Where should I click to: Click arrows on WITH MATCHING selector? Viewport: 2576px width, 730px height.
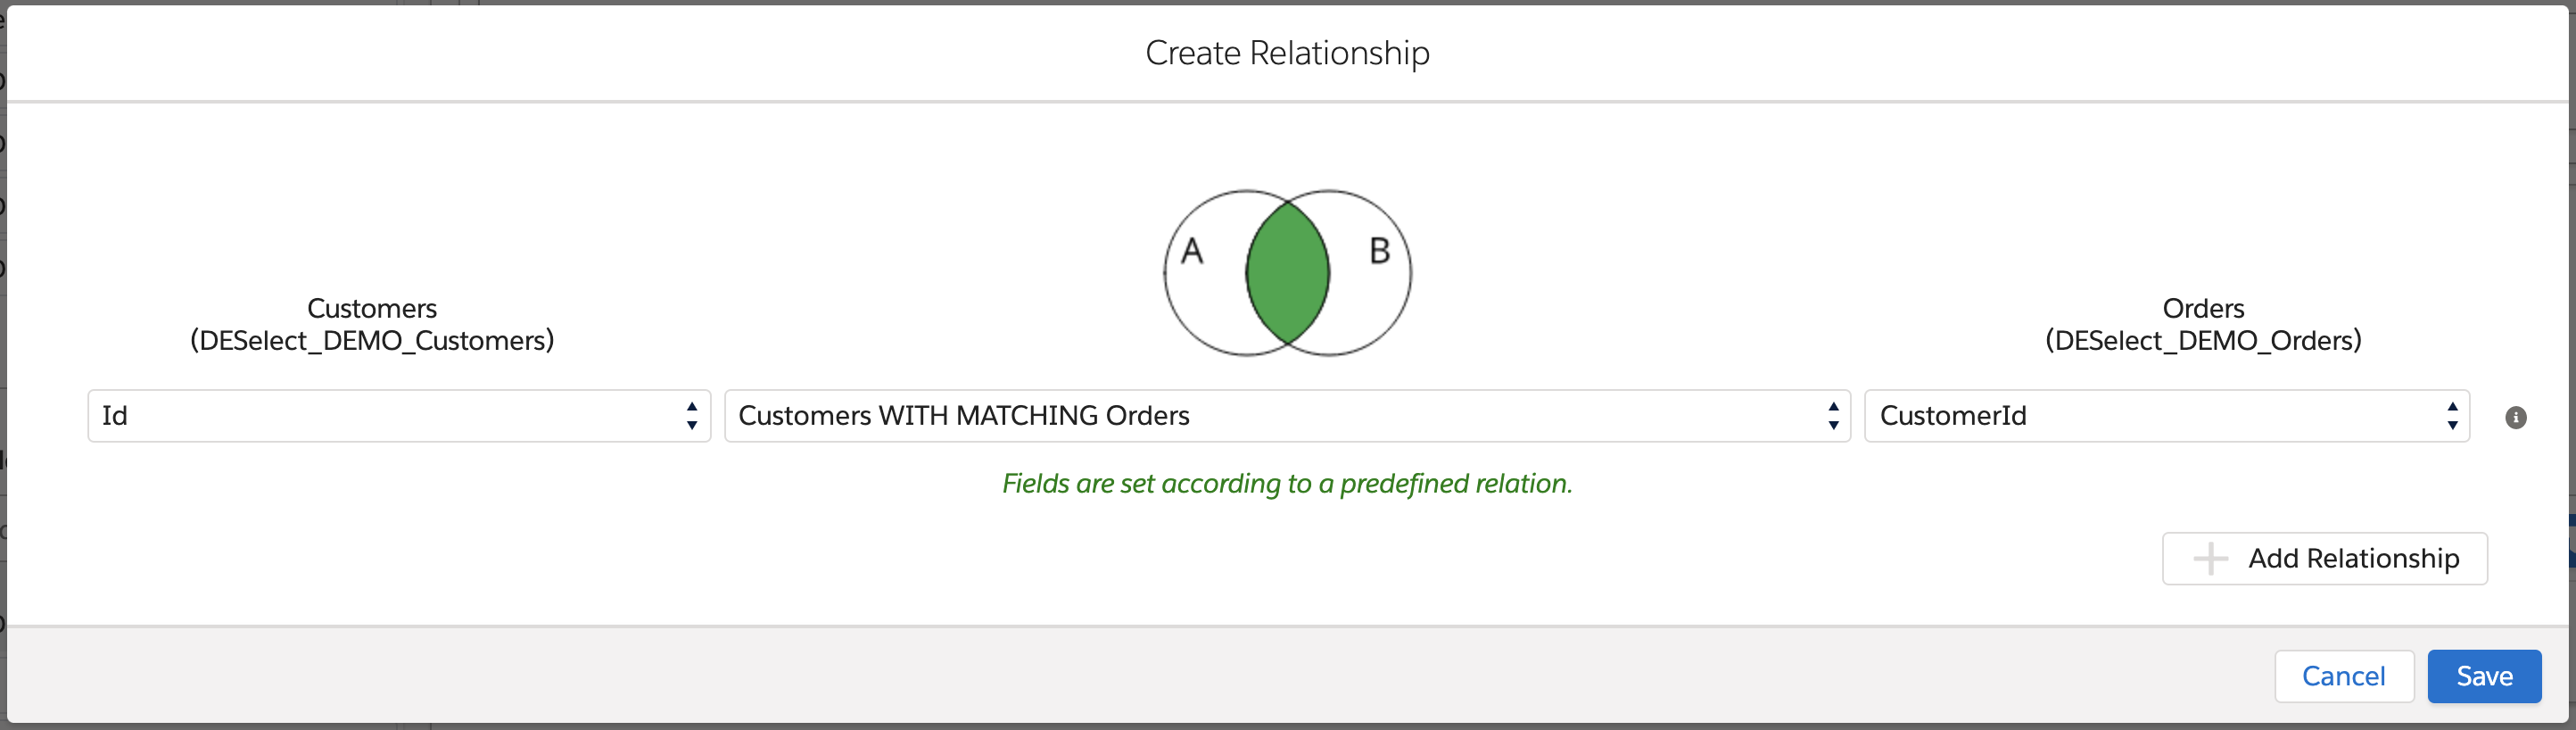[x=1832, y=416]
